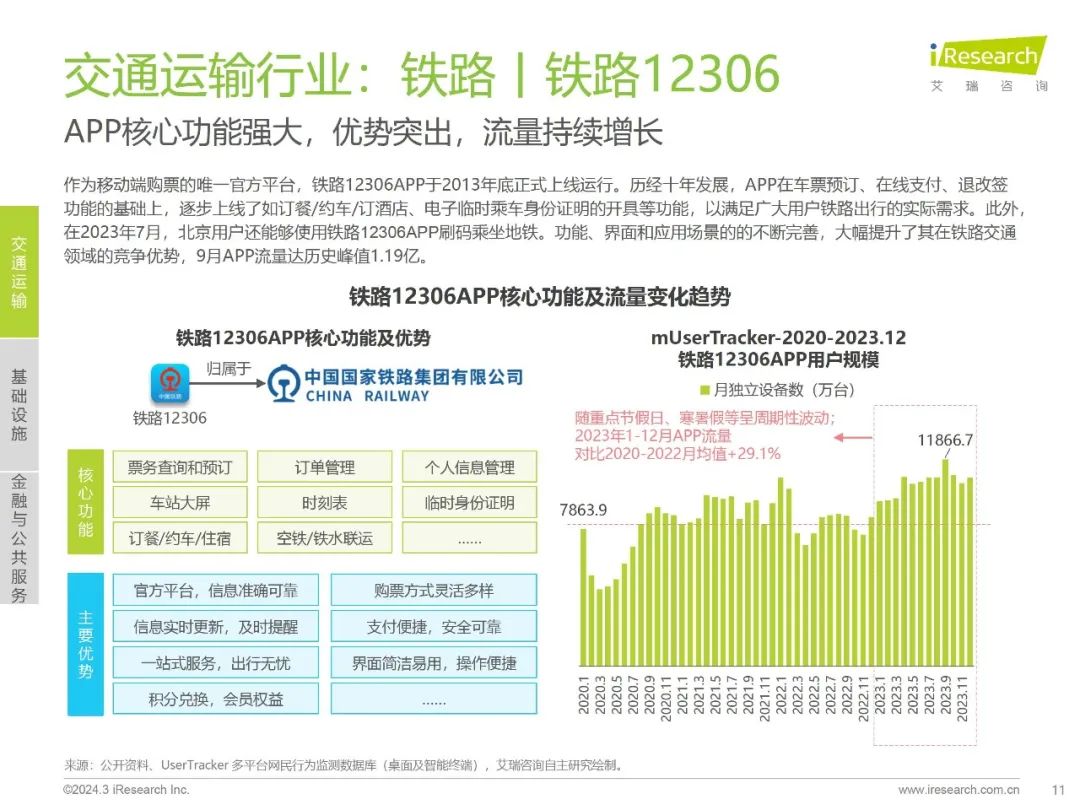Click the 2020.1 axis label

583,695
